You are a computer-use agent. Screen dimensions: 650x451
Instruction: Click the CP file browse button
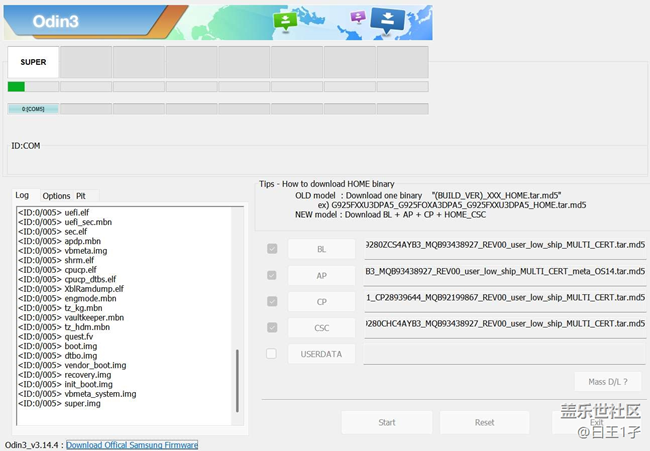tap(321, 301)
